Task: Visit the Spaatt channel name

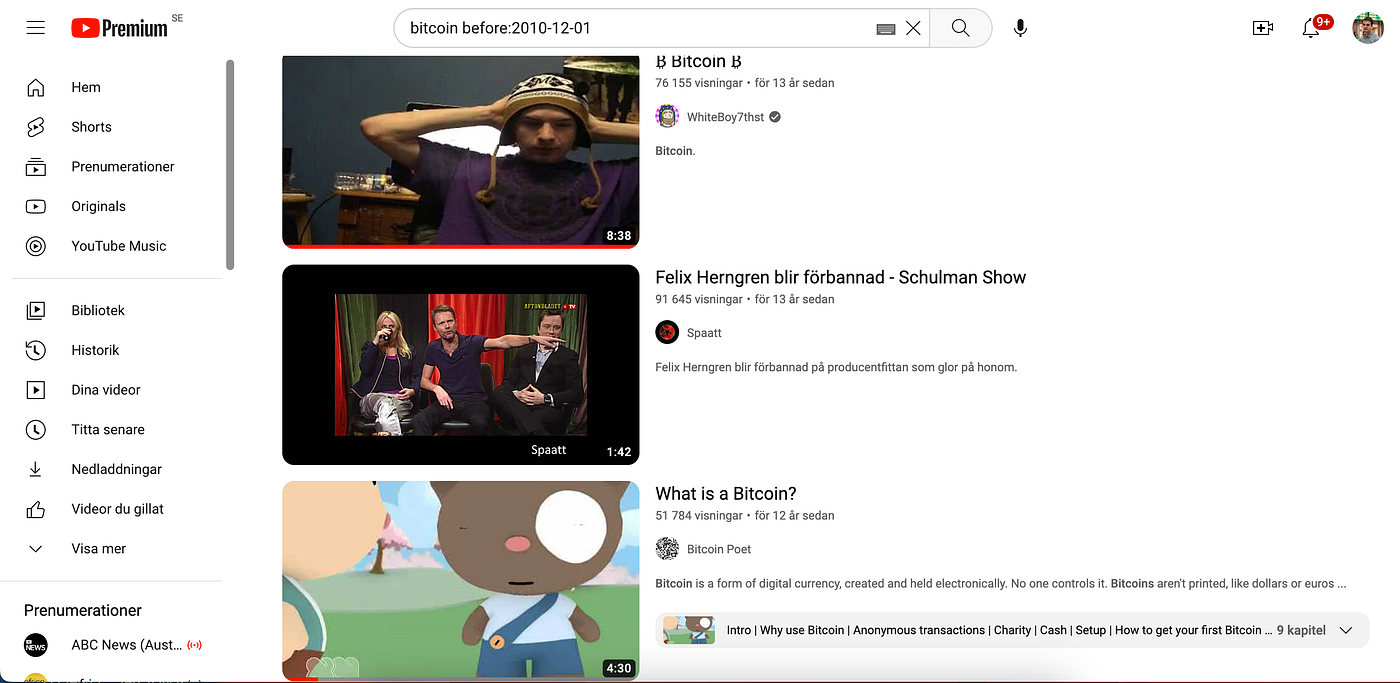Action: [x=704, y=332]
